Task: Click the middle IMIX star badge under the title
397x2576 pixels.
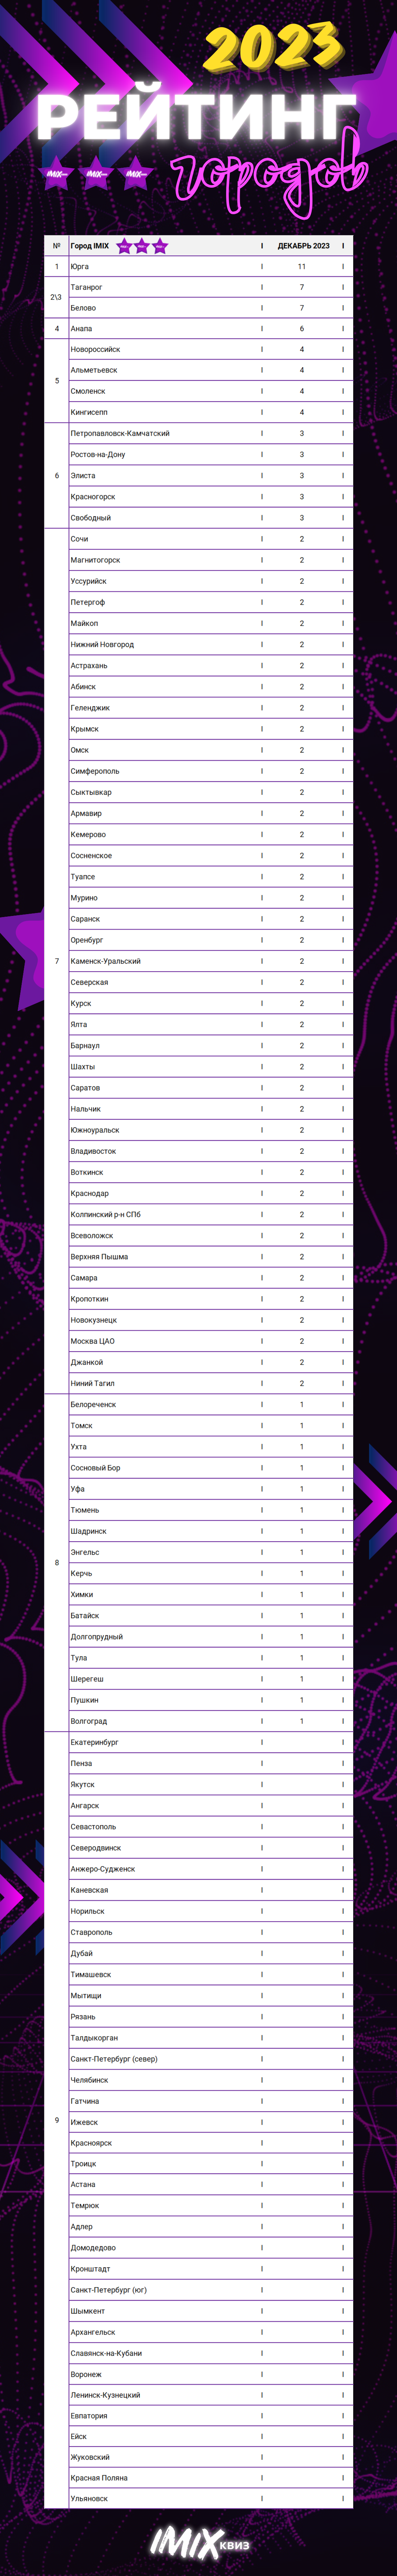Action: [x=96, y=174]
